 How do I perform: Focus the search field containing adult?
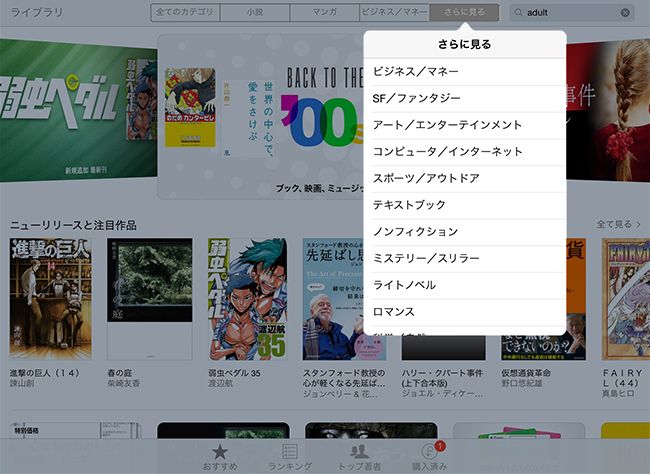(x=572, y=13)
